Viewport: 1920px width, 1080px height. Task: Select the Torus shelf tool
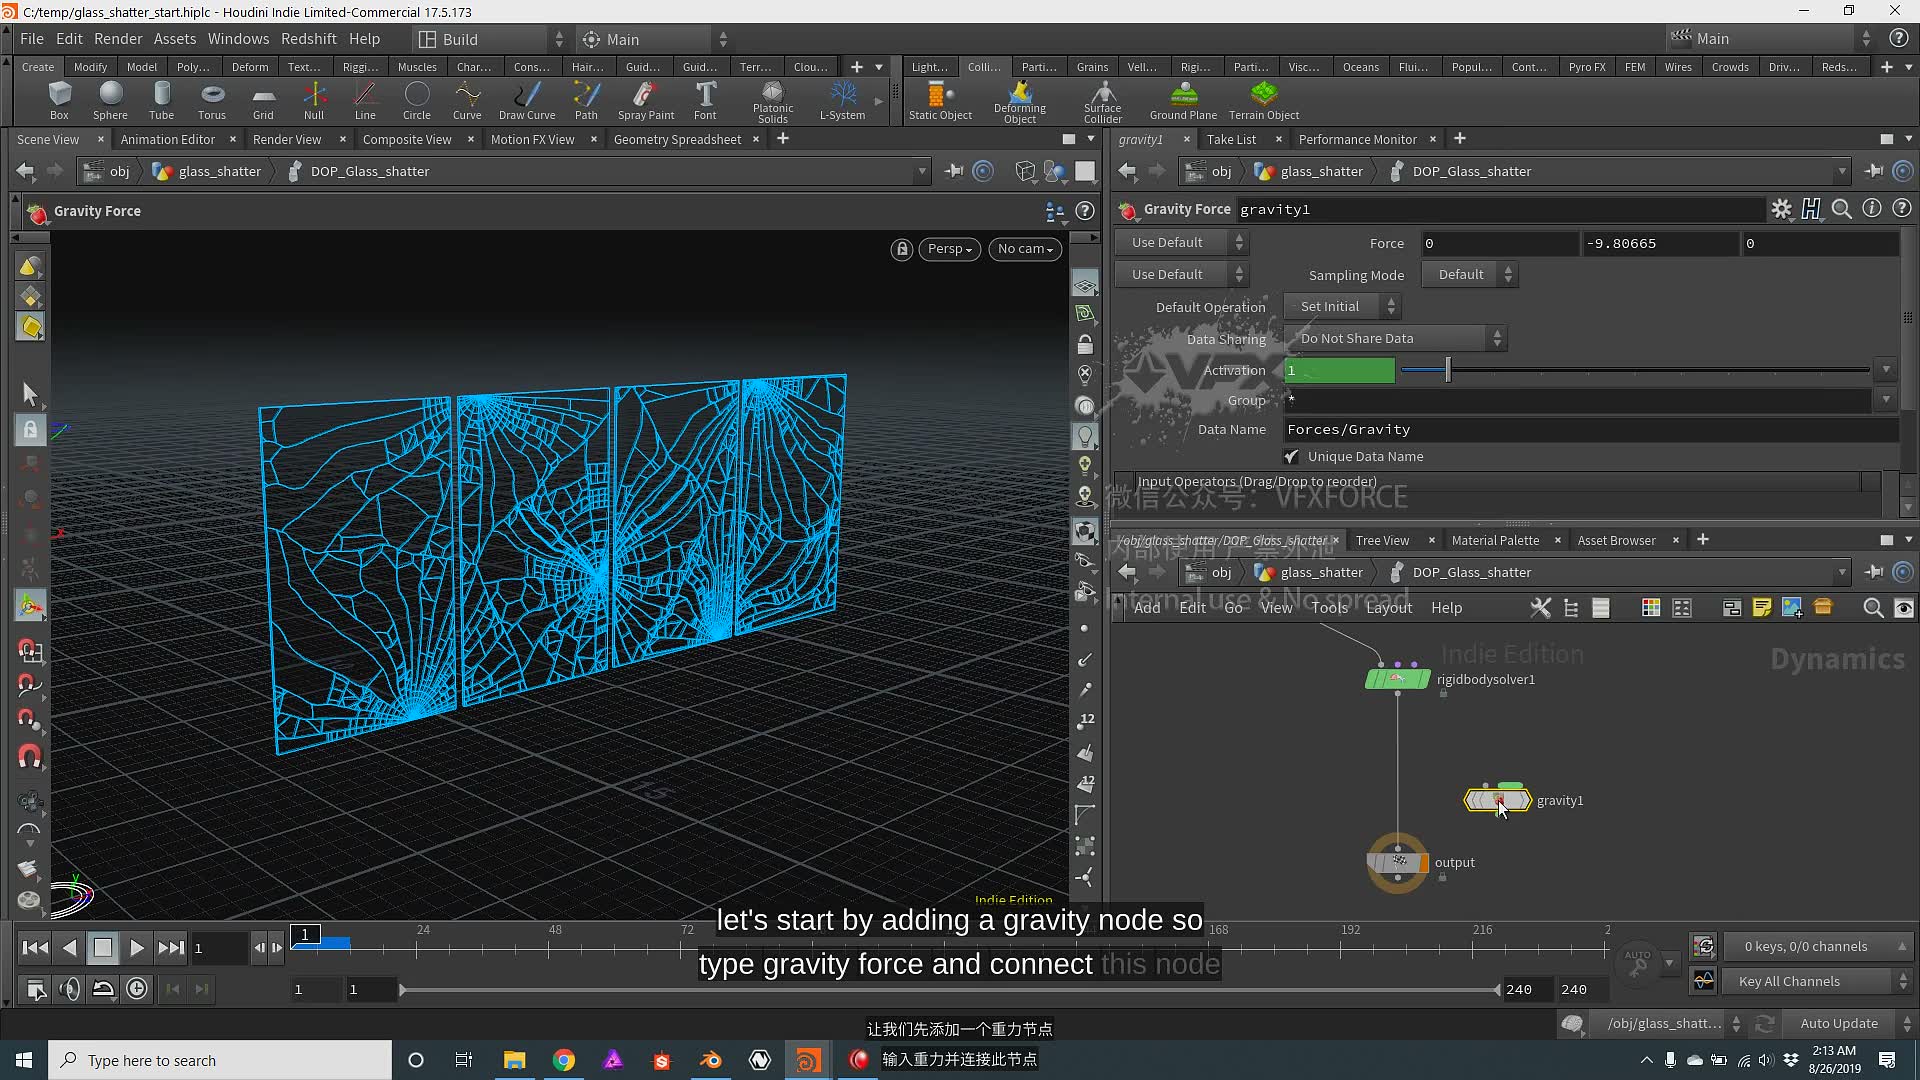212,101
